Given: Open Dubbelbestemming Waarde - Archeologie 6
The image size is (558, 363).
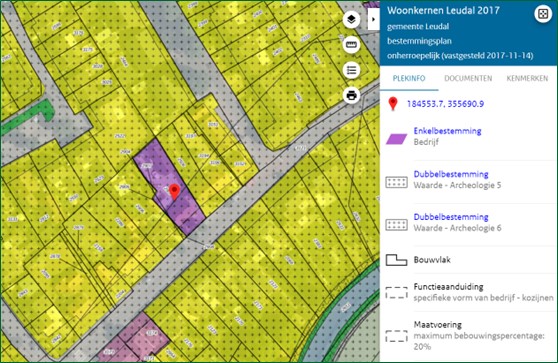Looking at the screenshot, I should pos(457,222).
